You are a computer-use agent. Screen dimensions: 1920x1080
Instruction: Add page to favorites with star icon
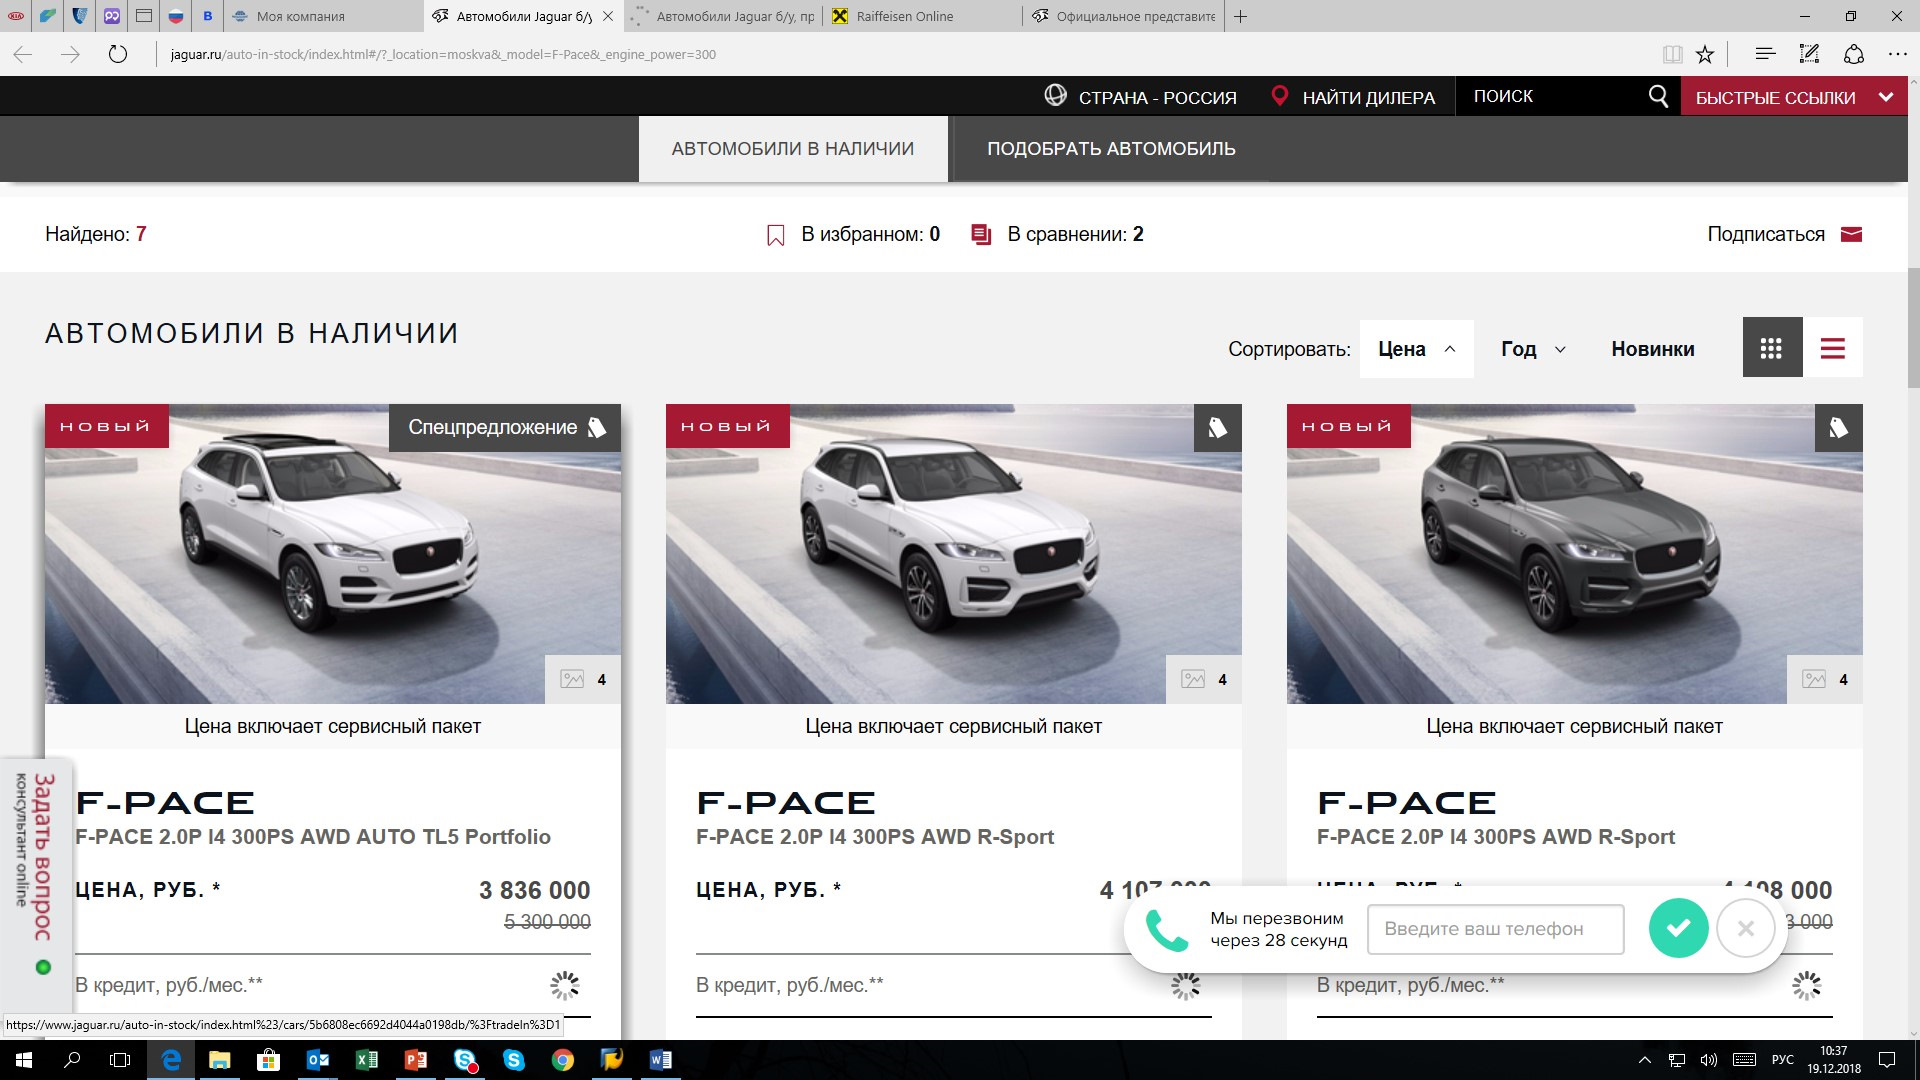pos(1705,54)
